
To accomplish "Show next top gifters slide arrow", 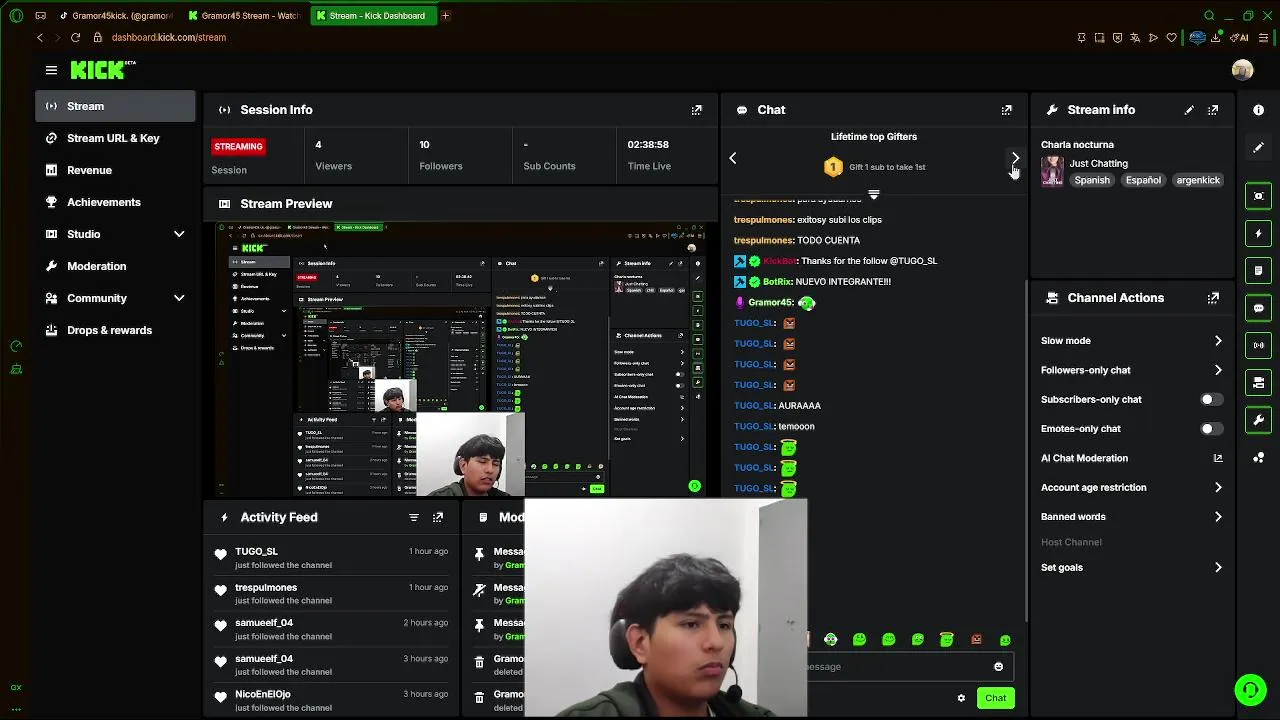I will [x=1015, y=158].
